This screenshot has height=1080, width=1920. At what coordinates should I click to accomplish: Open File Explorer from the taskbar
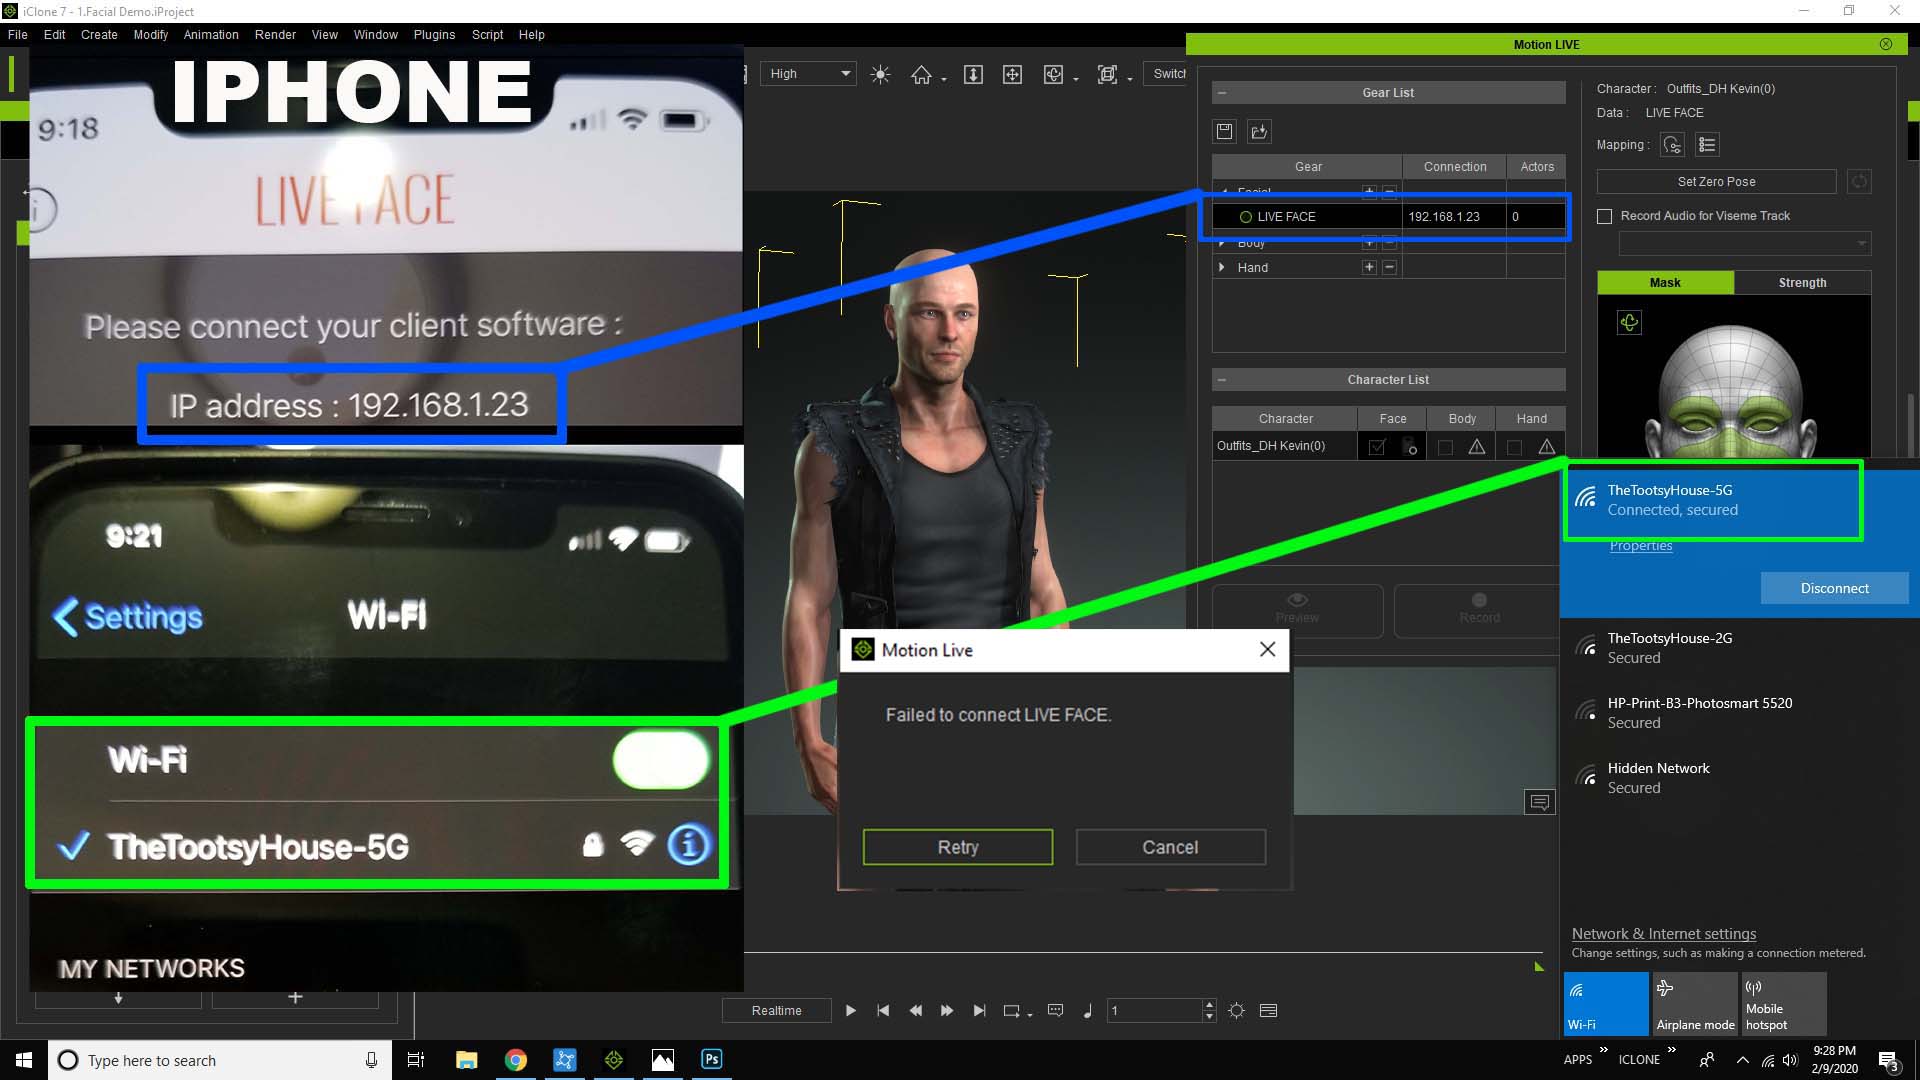[x=467, y=1060]
